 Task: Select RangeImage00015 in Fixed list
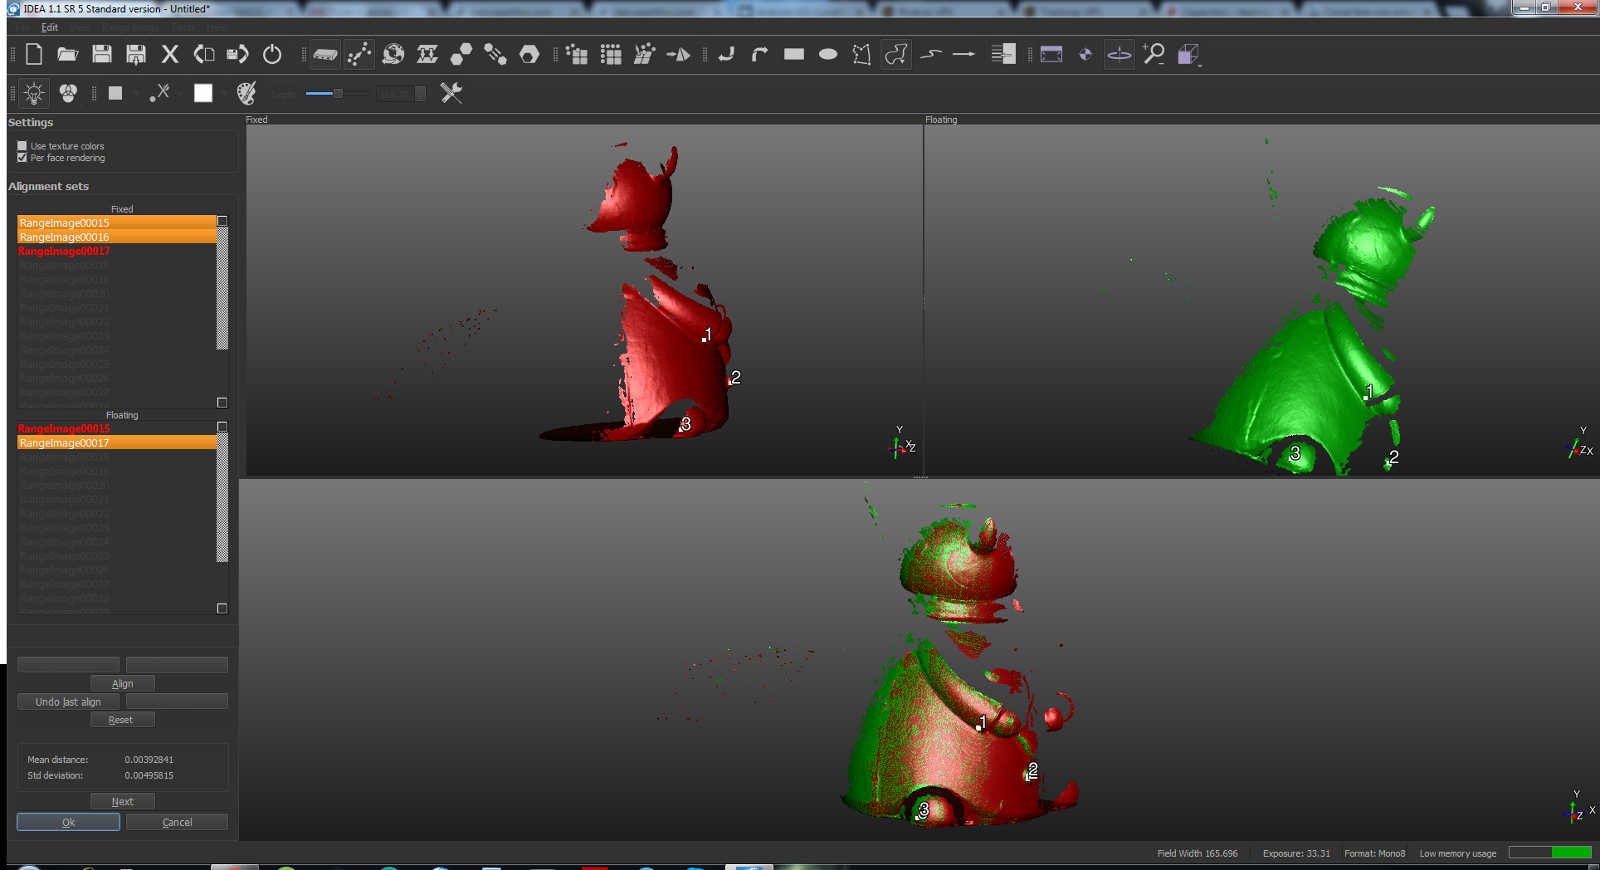point(117,223)
